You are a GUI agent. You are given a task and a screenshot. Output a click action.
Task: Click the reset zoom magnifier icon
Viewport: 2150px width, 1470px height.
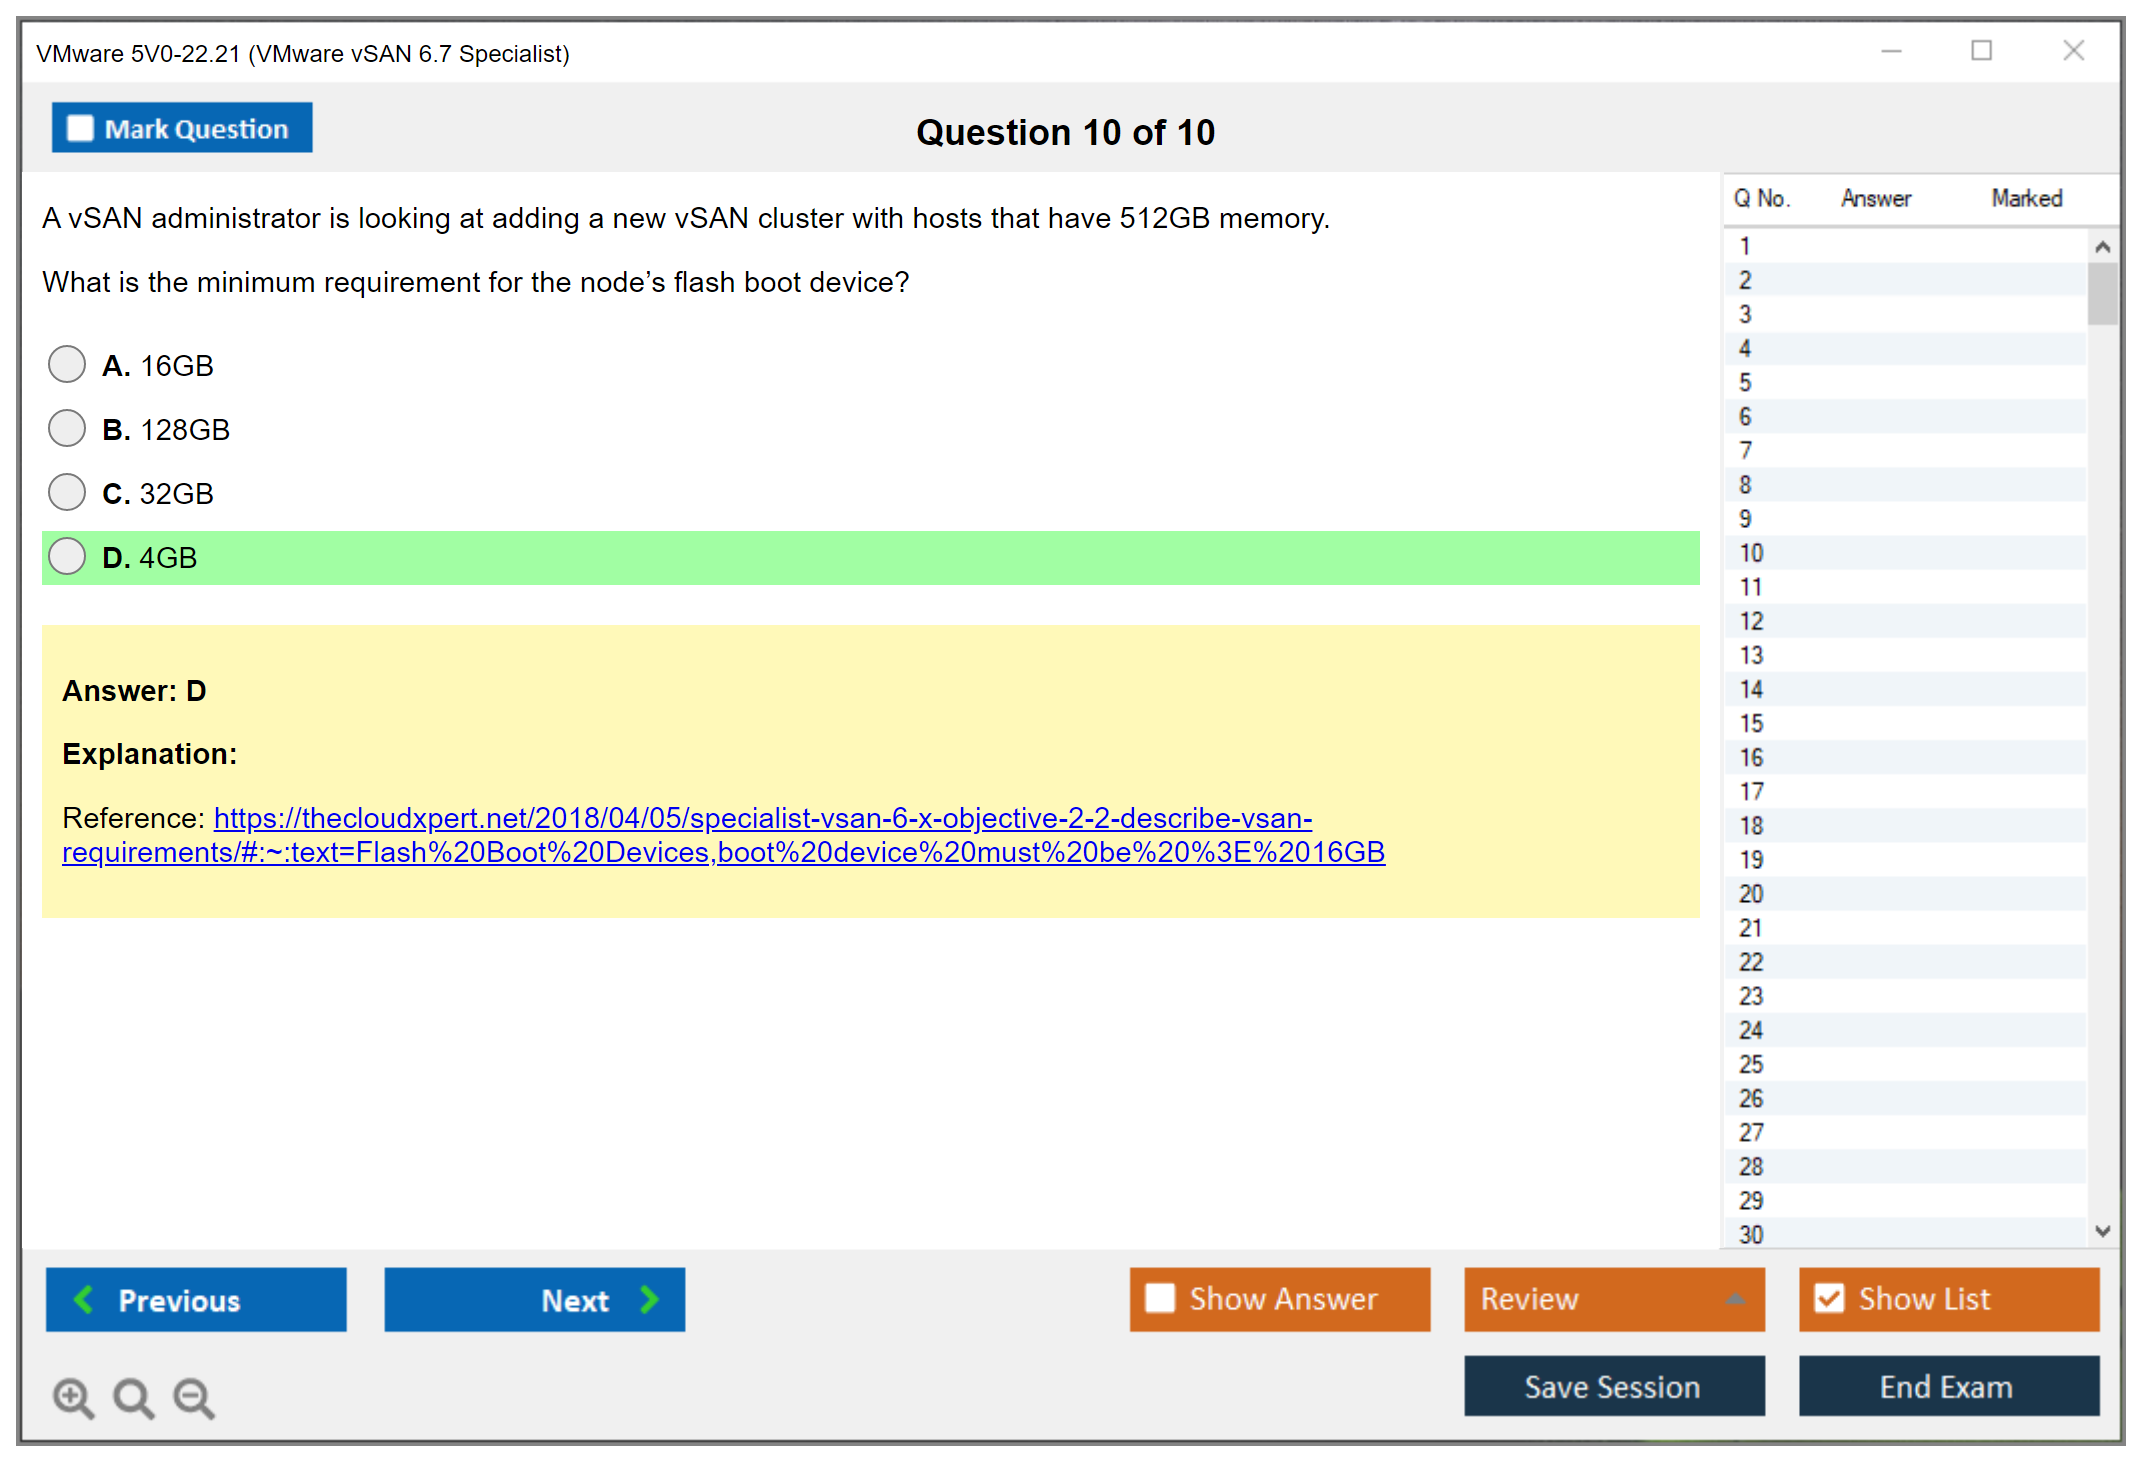[x=133, y=1397]
